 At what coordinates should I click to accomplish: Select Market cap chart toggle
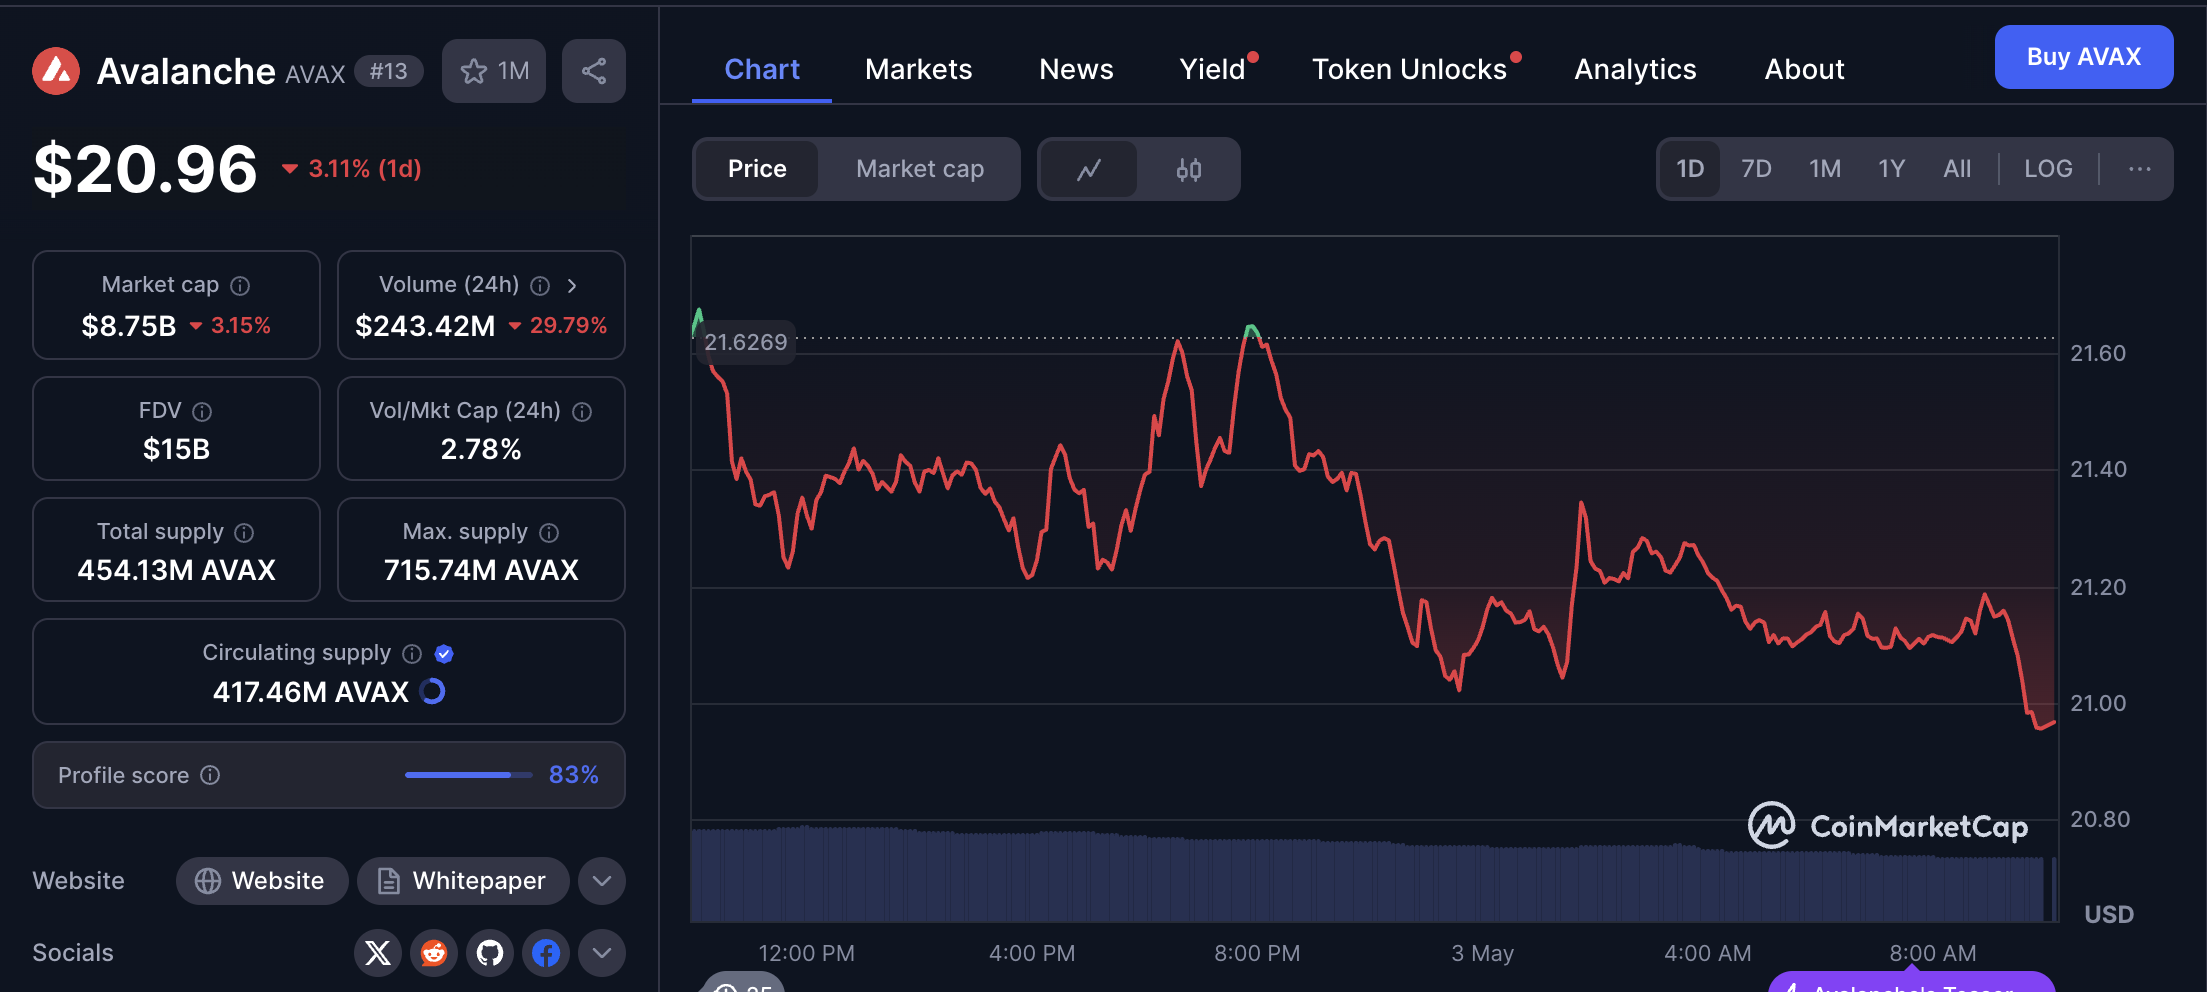point(920,169)
